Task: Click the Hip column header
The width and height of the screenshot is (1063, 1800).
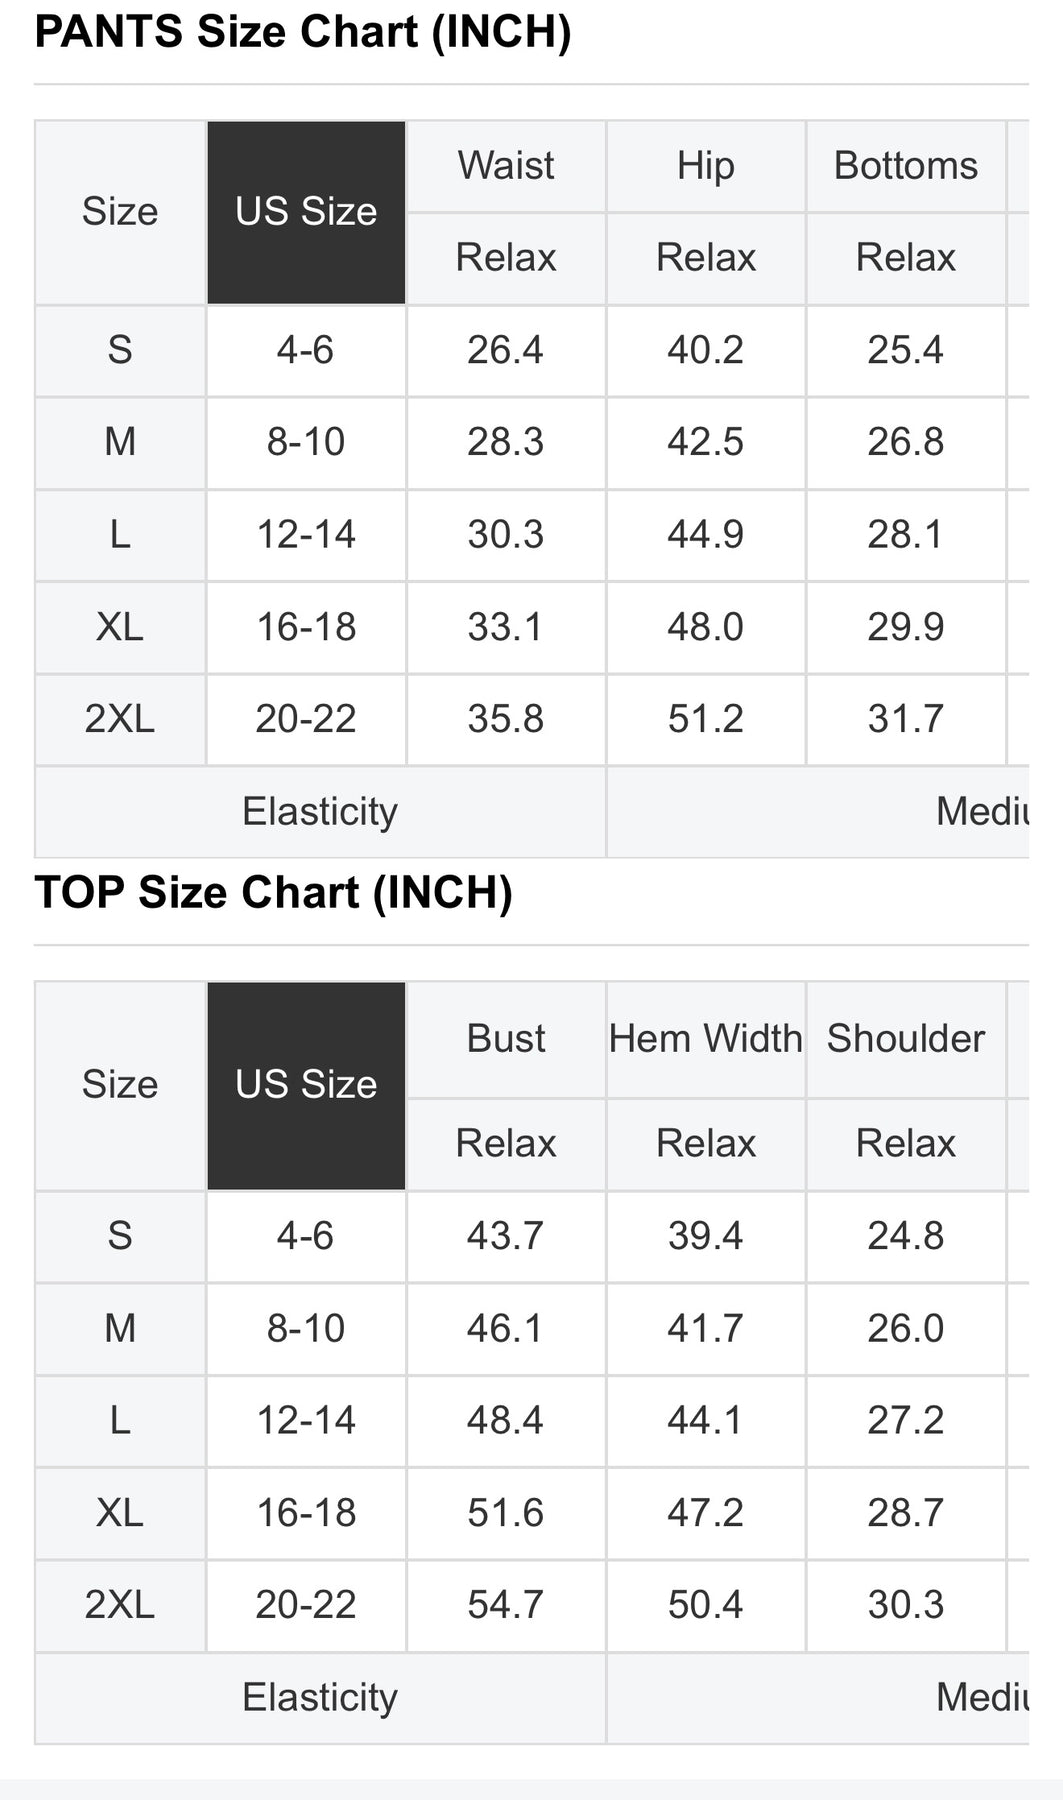Action: [x=705, y=166]
